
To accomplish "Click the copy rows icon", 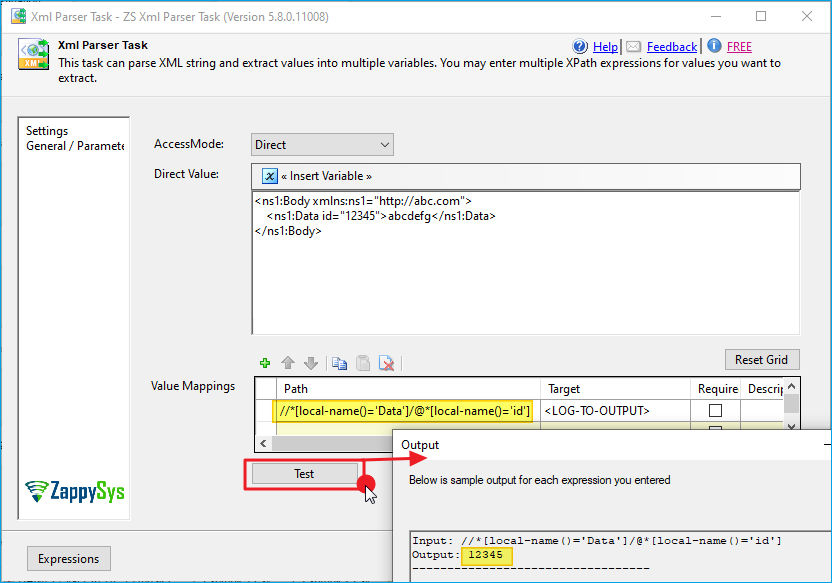I will point(339,363).
